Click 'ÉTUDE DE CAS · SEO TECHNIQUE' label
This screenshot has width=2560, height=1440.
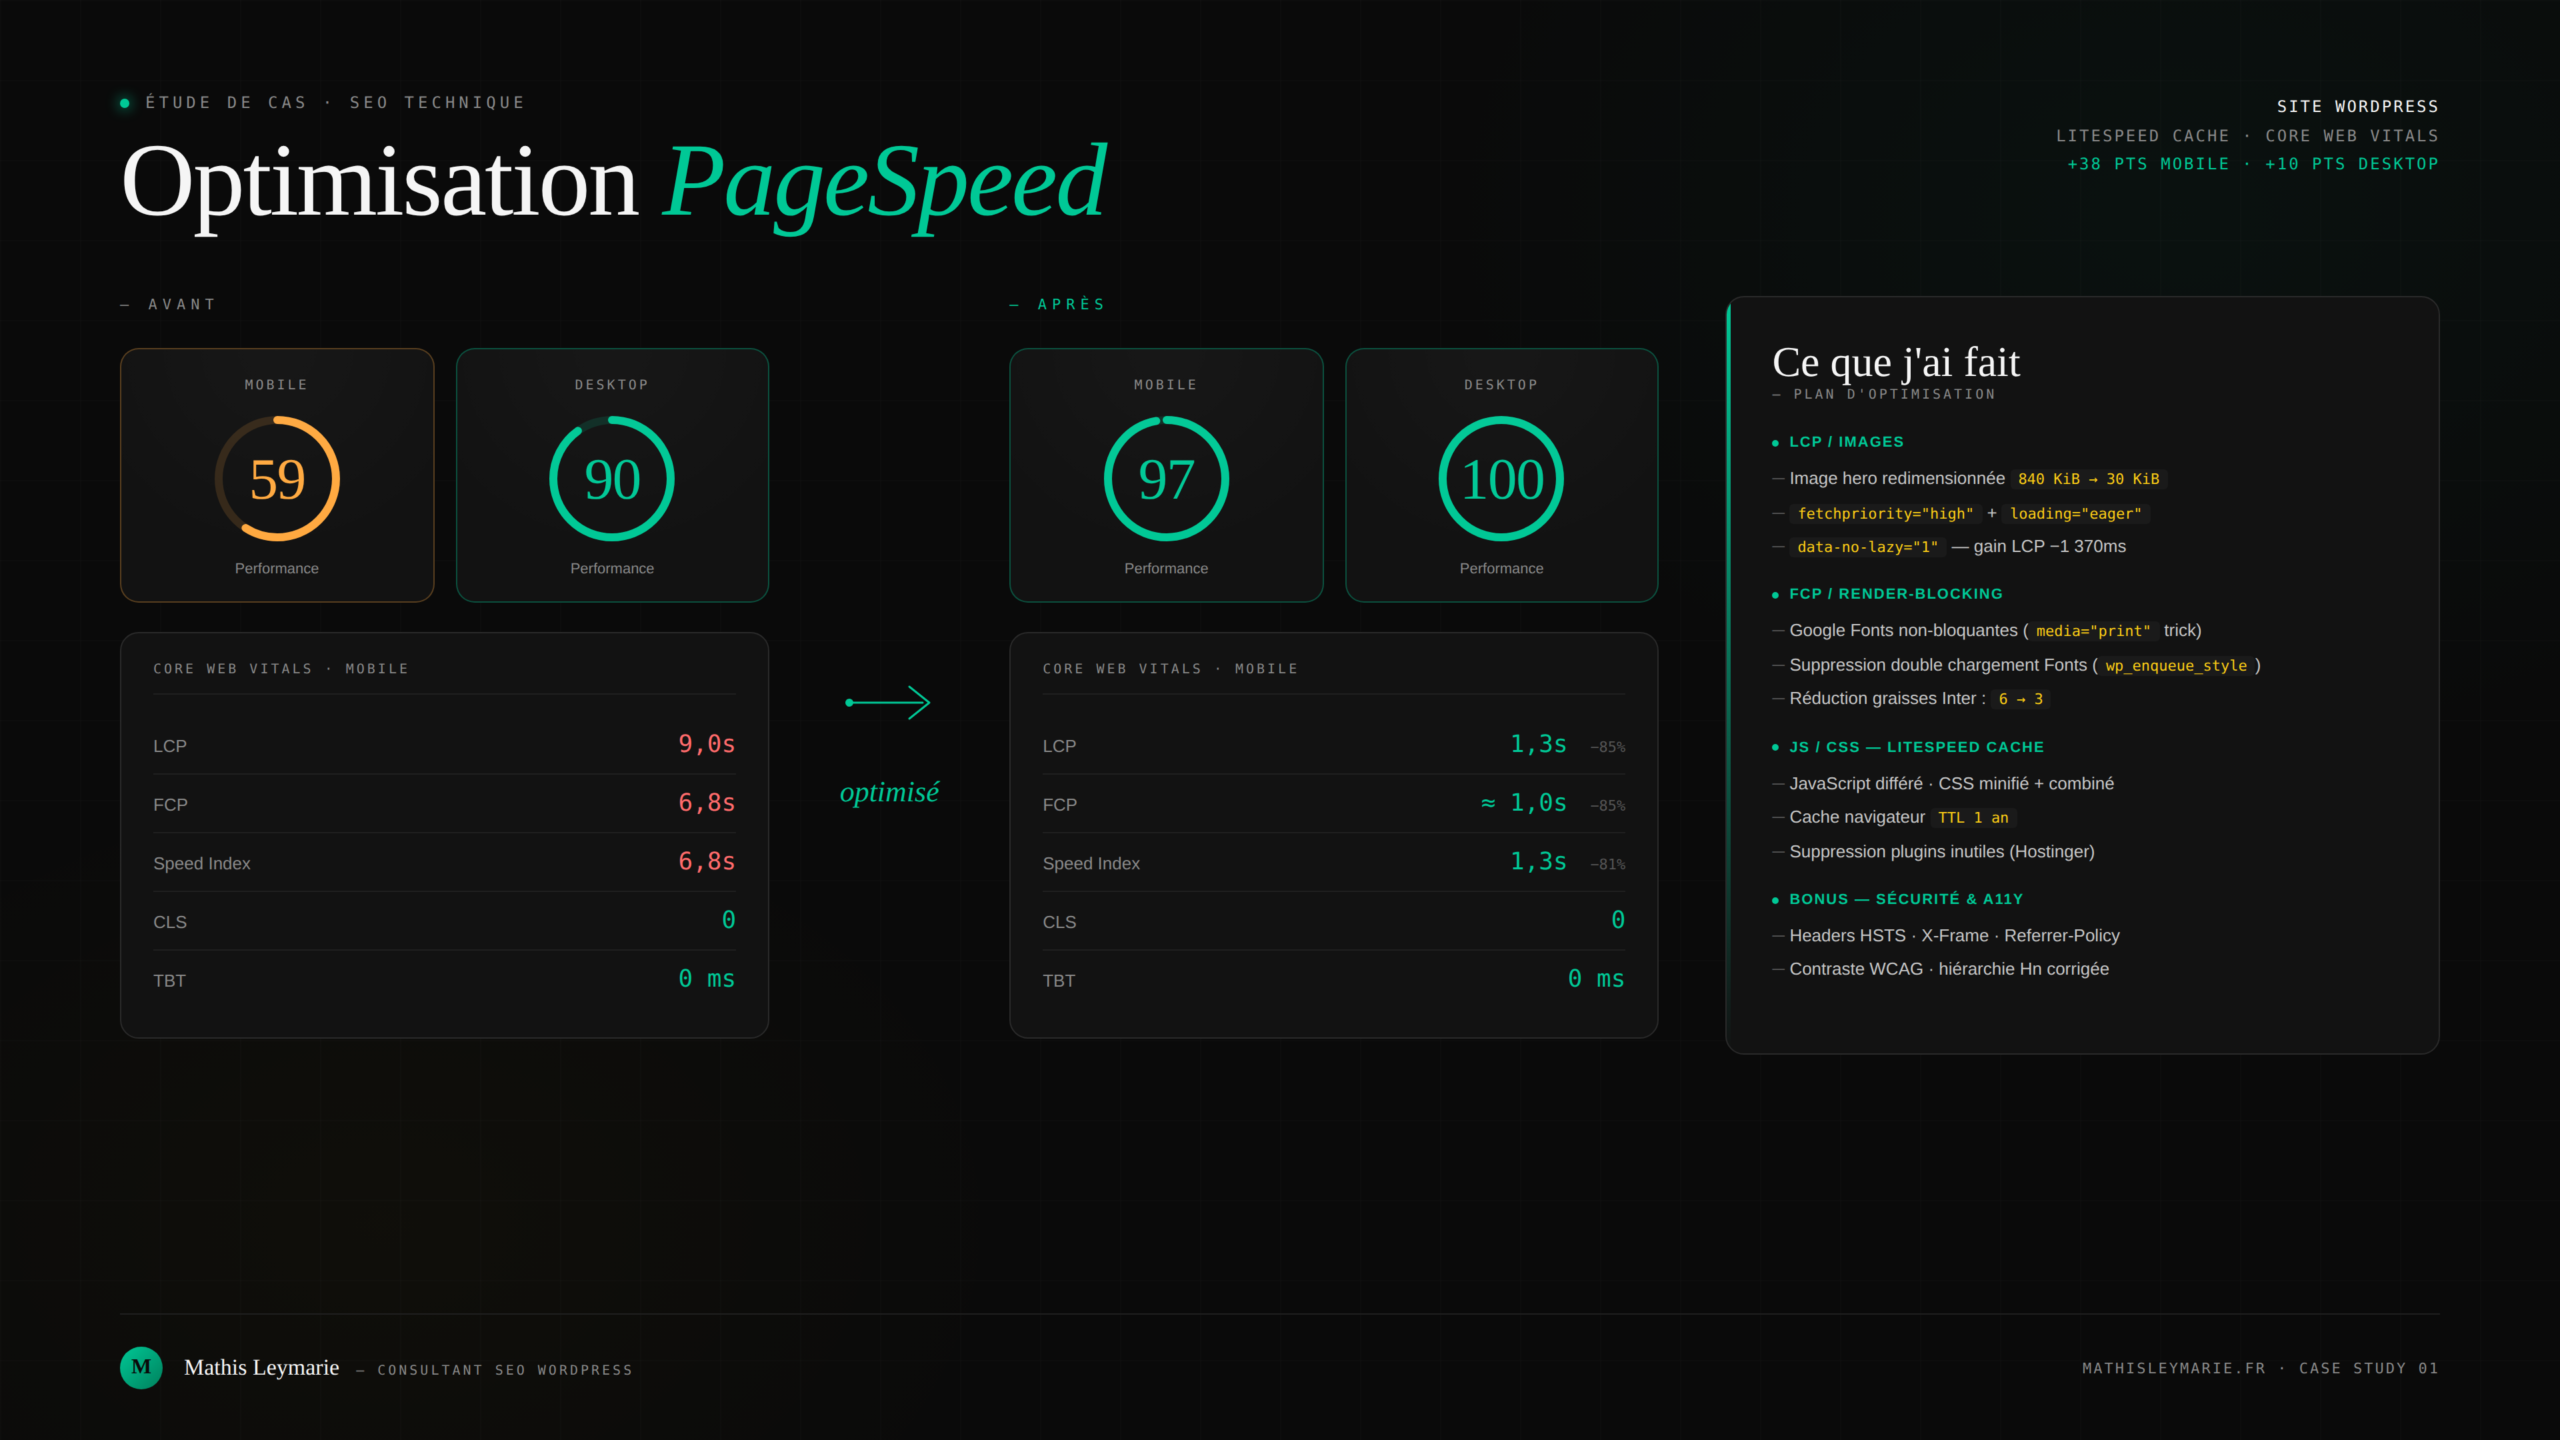(335, 103)
